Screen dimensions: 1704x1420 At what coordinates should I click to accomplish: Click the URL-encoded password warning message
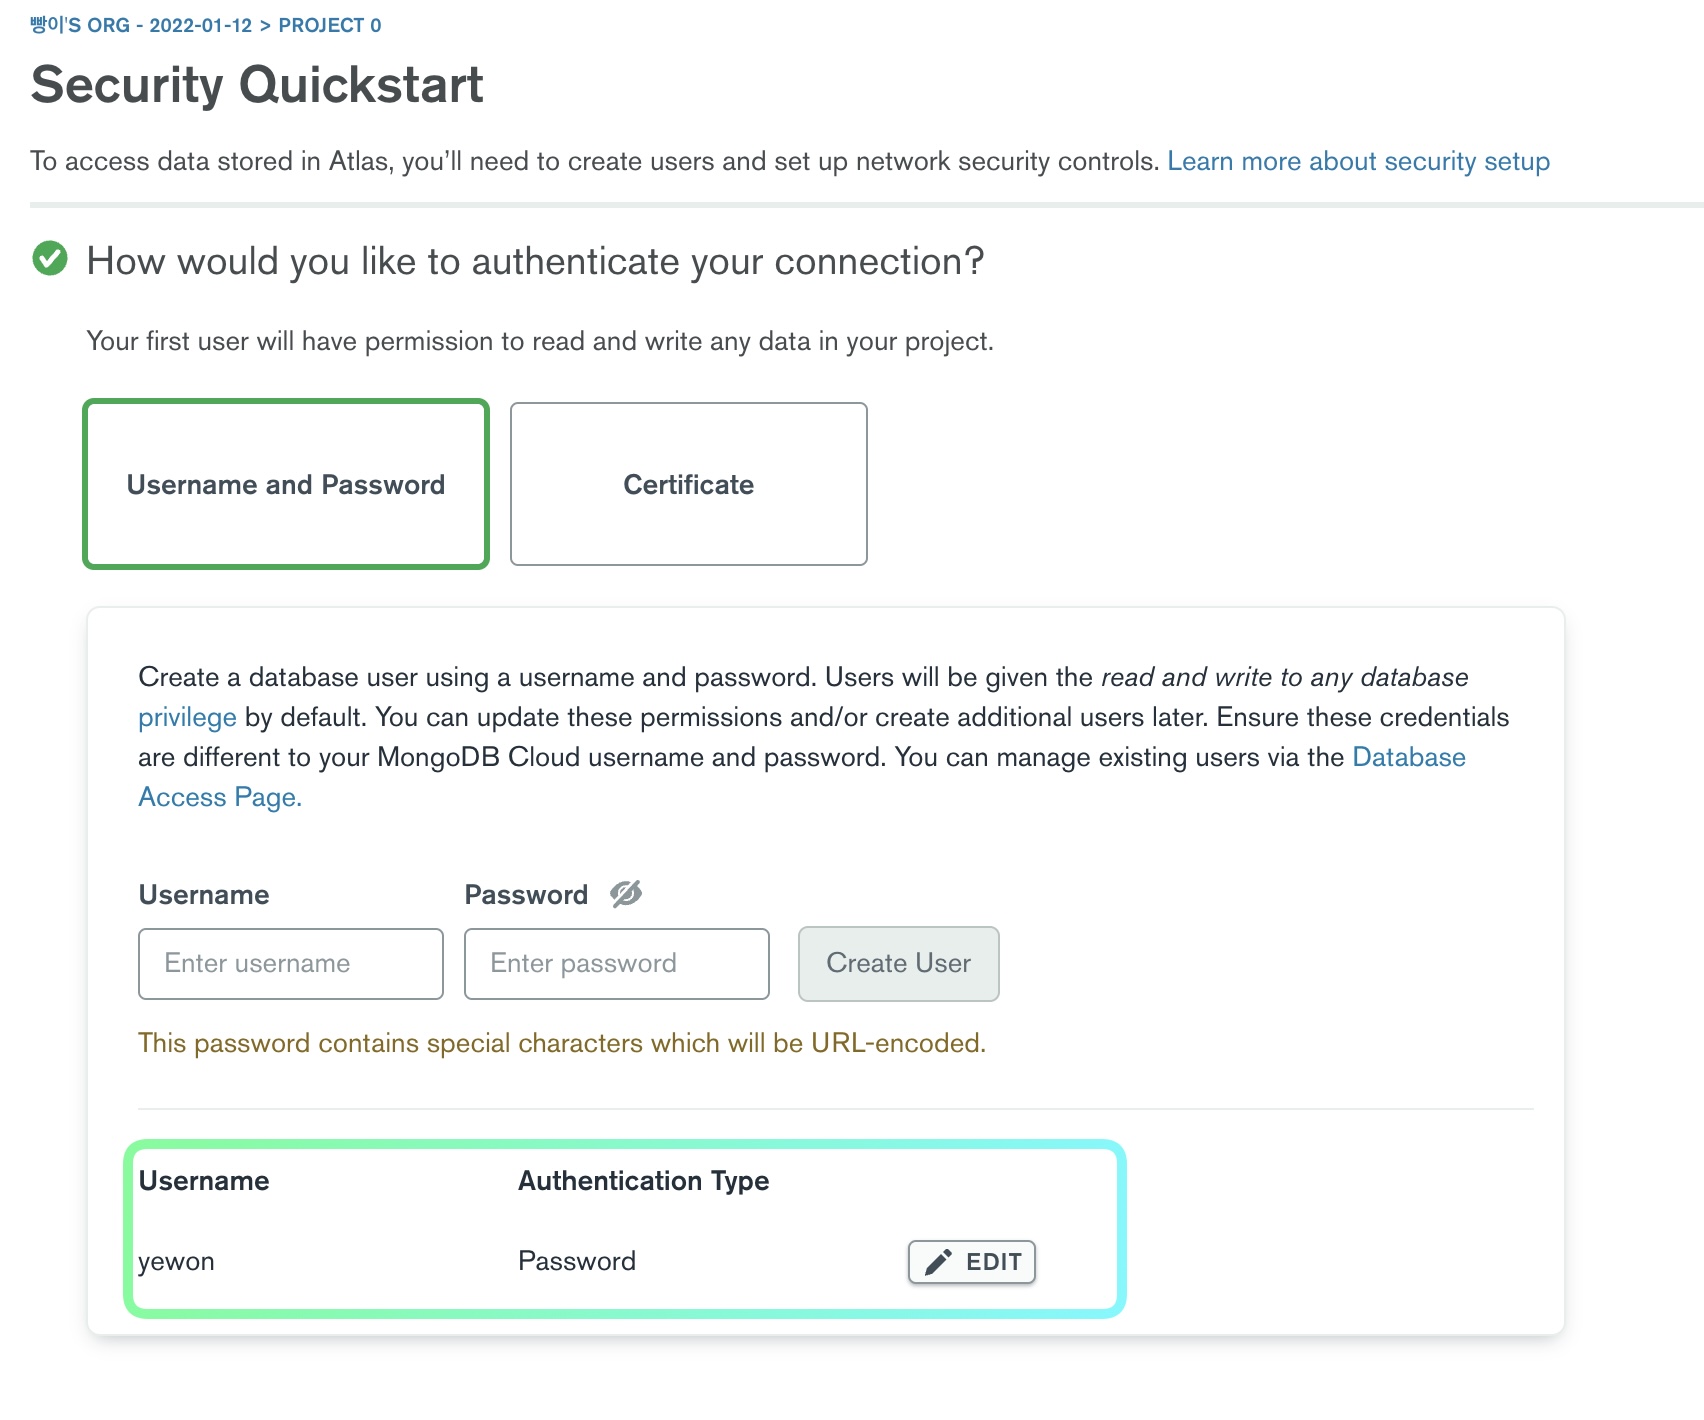(561, 1043)
